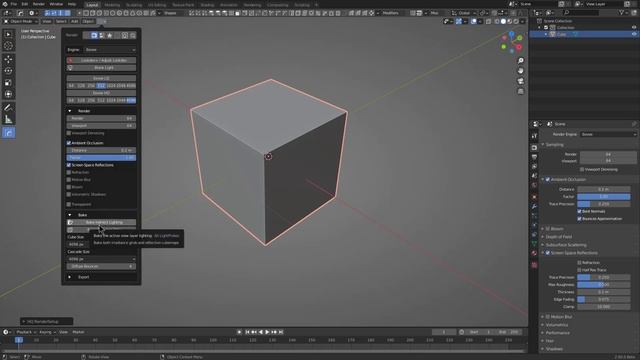Select the Move tool

tap(8, 59)
